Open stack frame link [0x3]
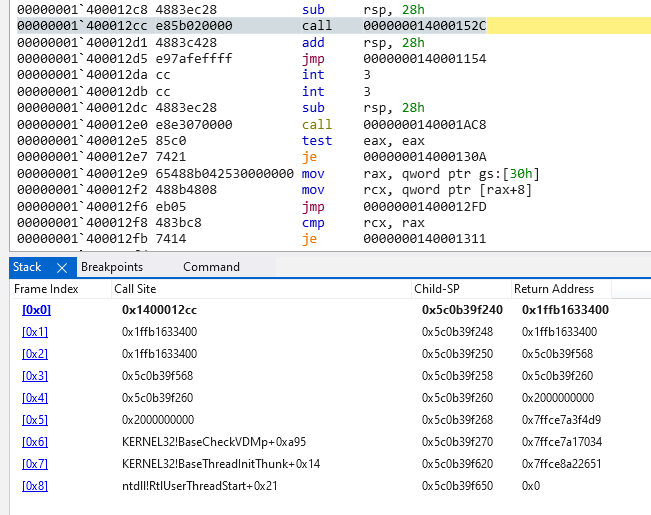The width and height of the screenshot is (651, 515). click(x=35, y=376)
